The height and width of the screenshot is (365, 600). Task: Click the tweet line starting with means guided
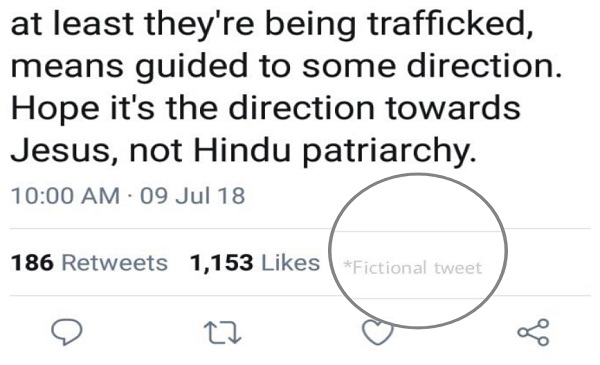(x=287, y=67)
